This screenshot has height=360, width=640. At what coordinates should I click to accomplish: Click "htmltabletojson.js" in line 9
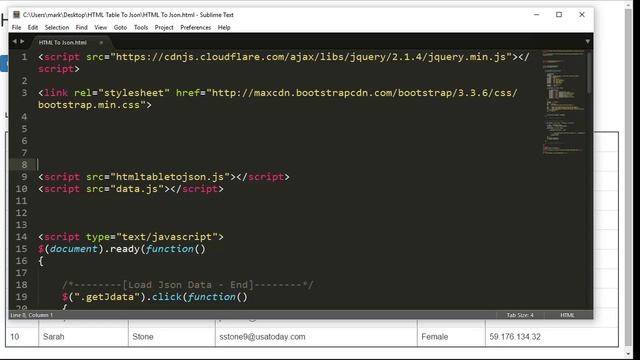click(170, 177)
